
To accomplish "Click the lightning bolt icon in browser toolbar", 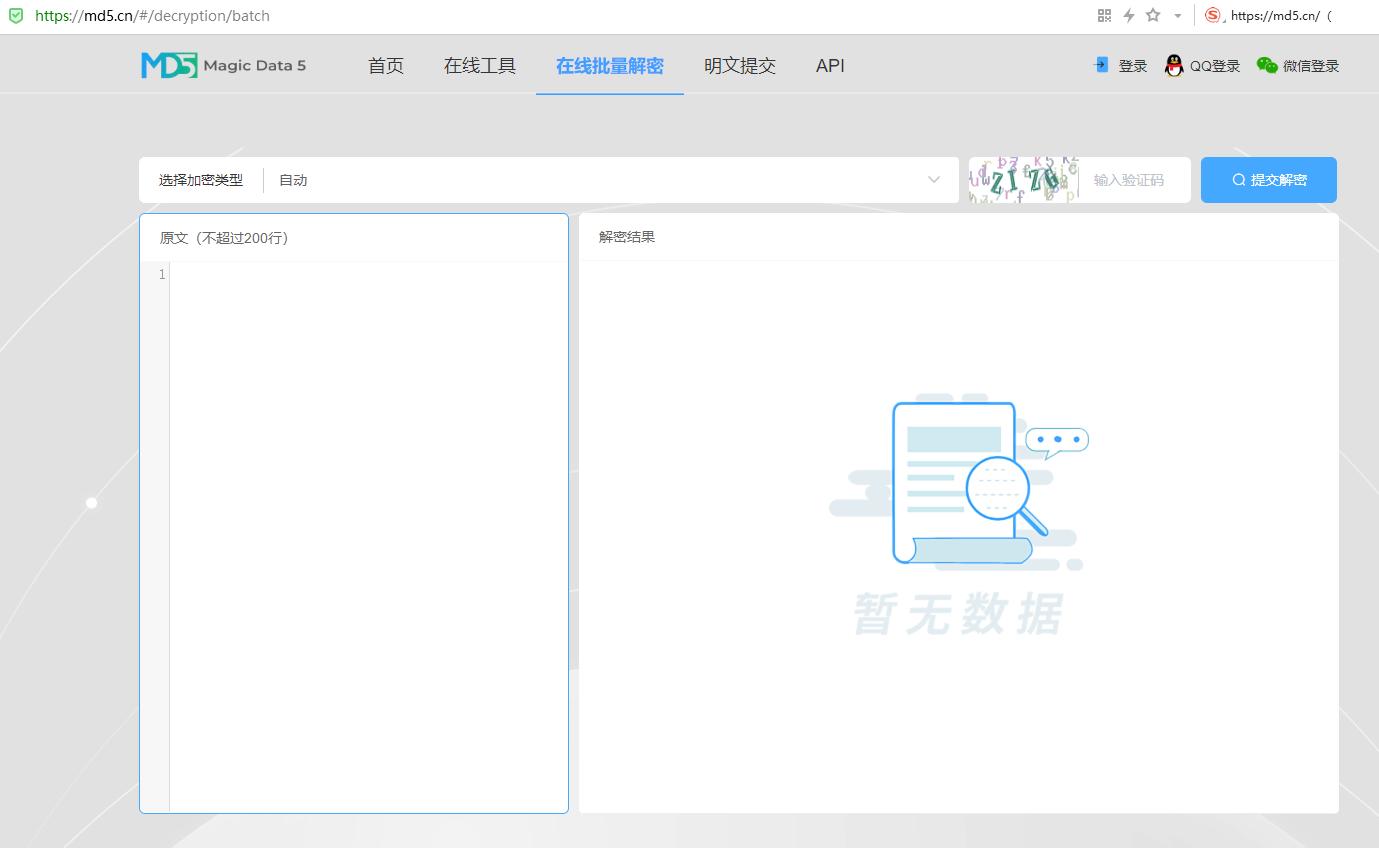I will [1129, 15].
